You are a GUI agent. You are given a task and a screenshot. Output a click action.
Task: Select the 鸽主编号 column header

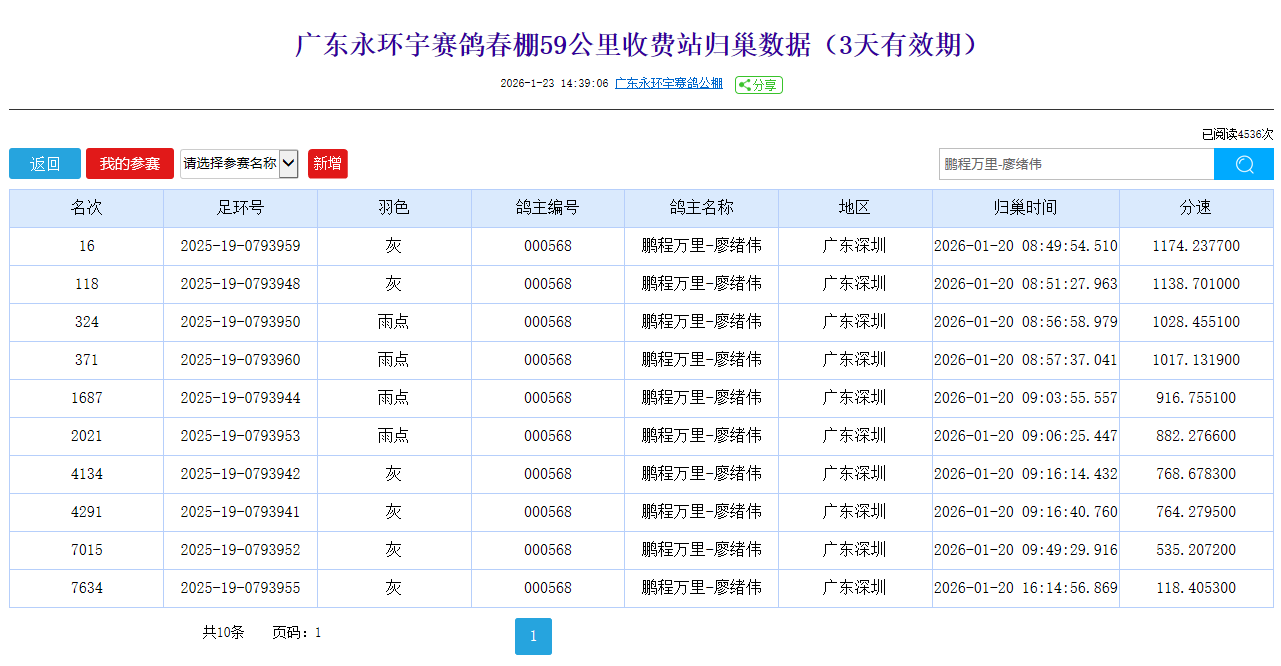(x=547, y=208)
